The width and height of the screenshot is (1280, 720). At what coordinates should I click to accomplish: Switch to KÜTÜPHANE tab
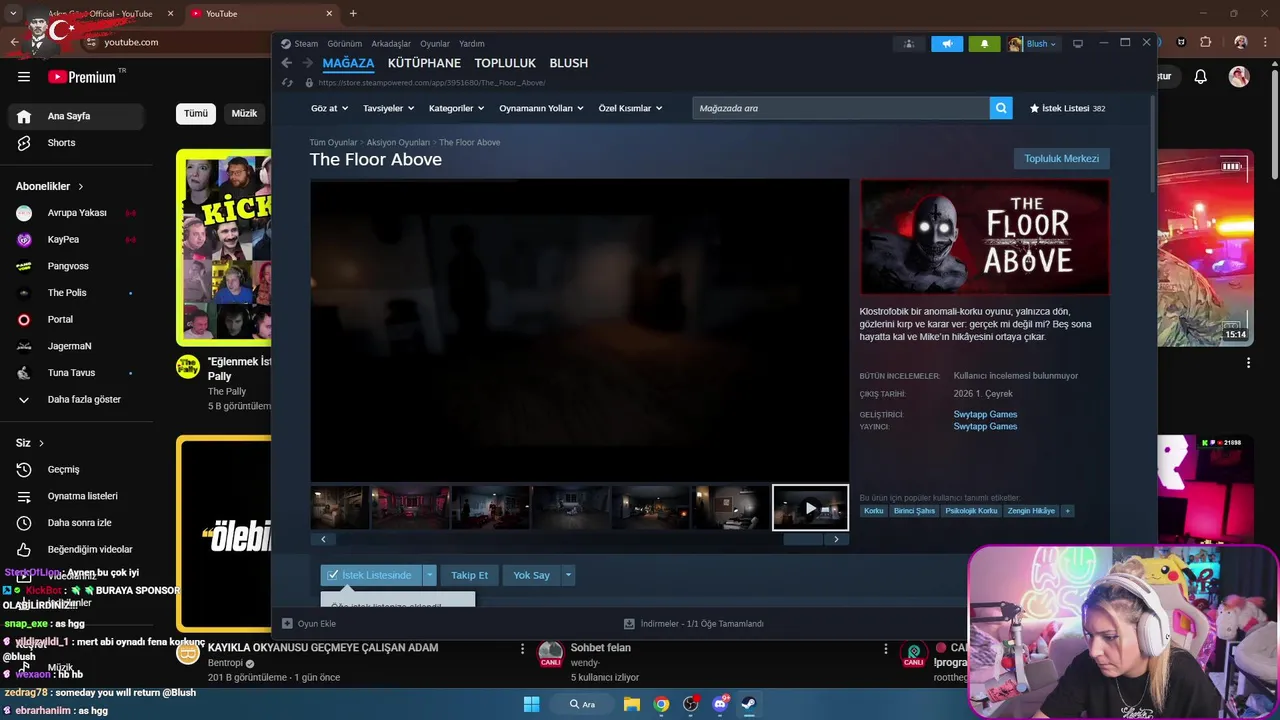tap(424, 63)
